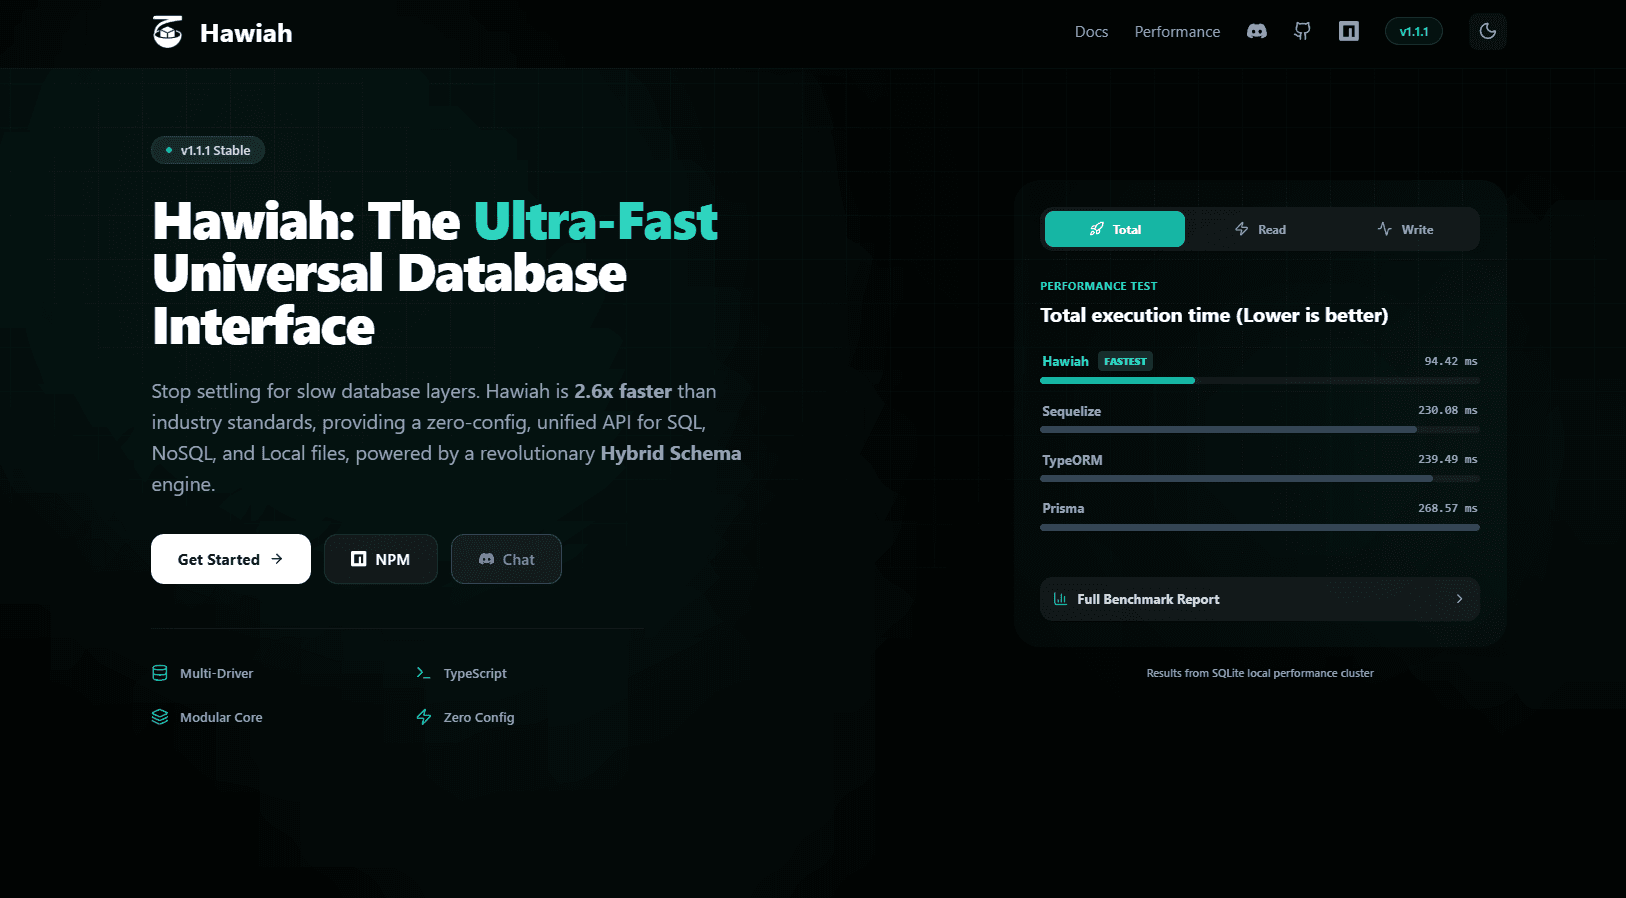The image size is (1626, 898).
Task: Open the NPM icon in header
Action: tap(1349, 32)
